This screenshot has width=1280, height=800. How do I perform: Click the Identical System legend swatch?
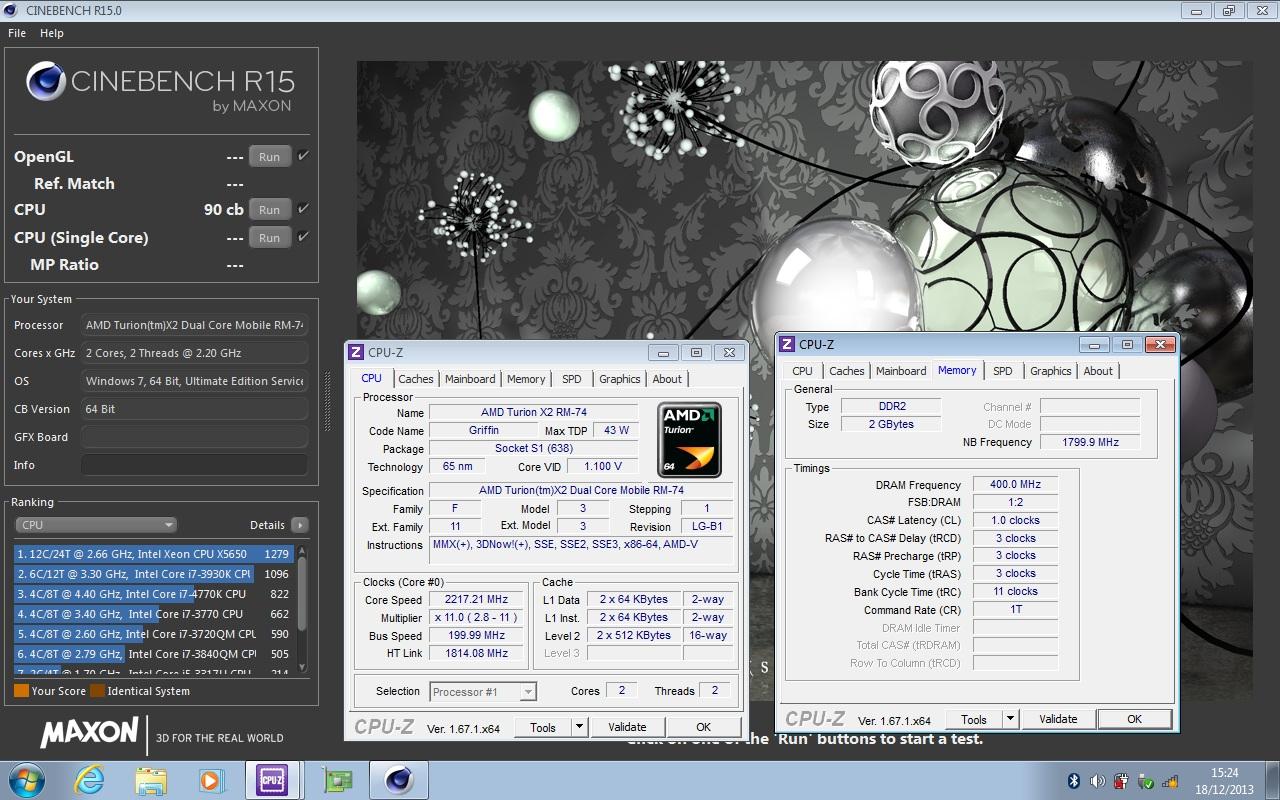click(97, 691)
